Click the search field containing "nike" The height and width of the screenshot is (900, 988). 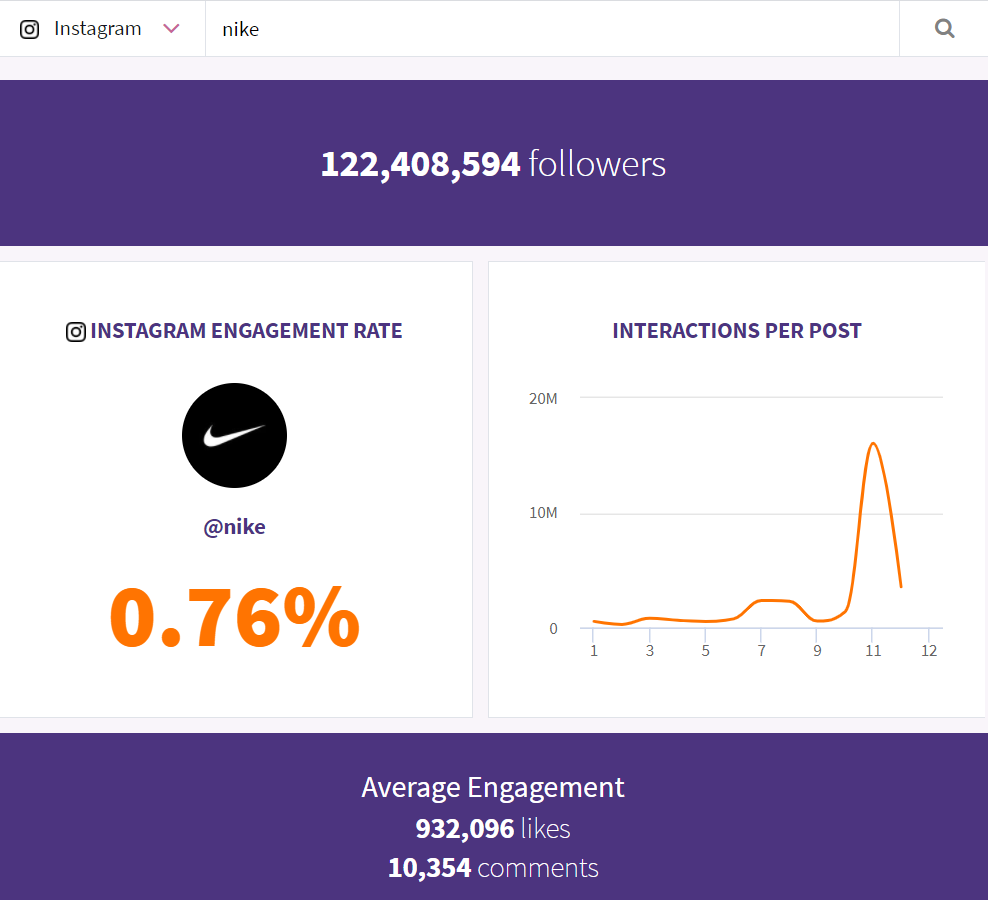click(550, 29)
